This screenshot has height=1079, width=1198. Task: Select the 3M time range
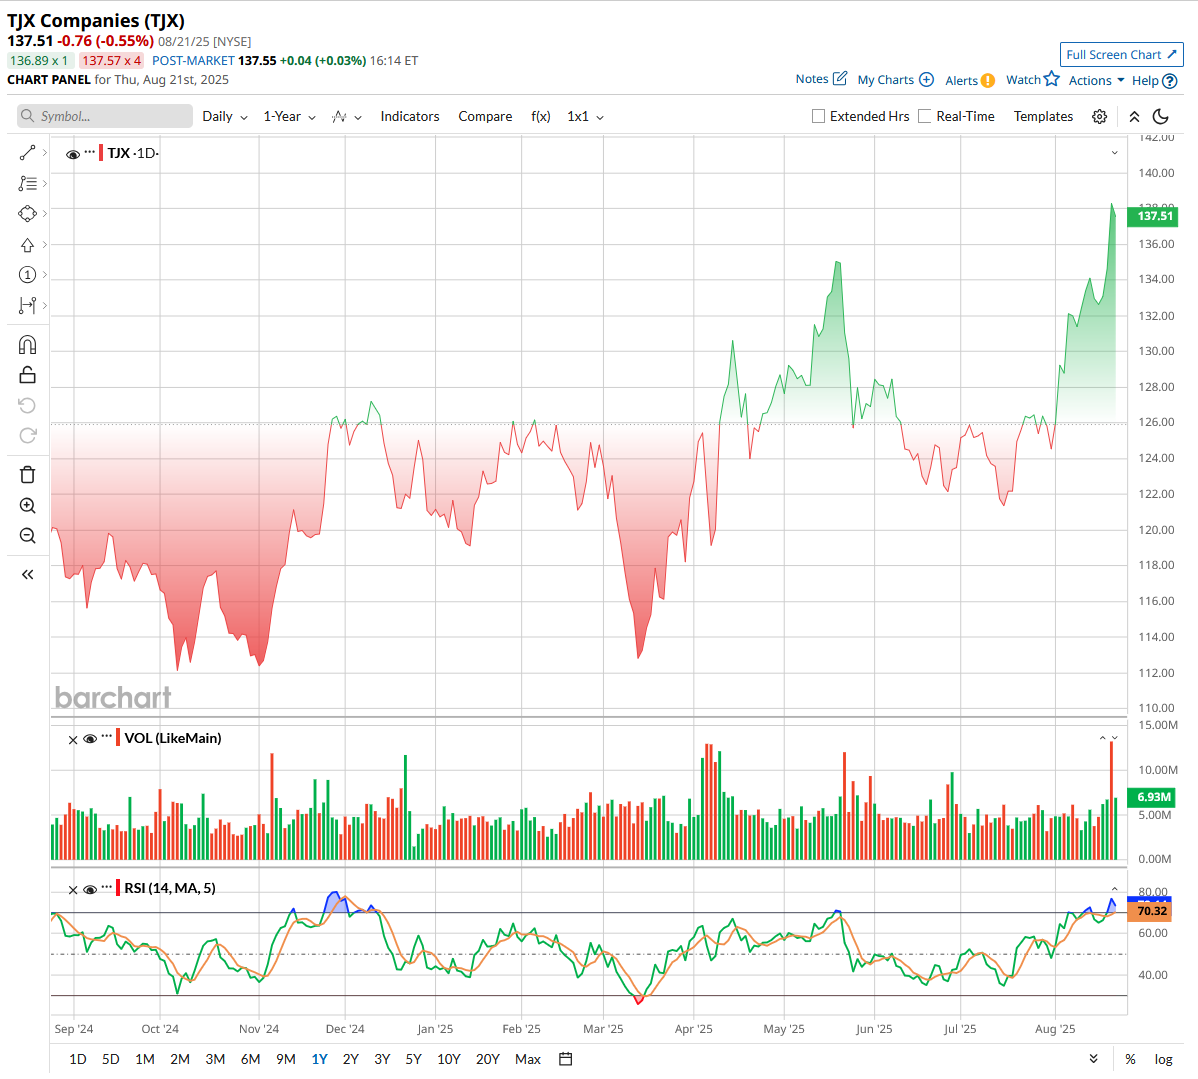pos(215,1059)
